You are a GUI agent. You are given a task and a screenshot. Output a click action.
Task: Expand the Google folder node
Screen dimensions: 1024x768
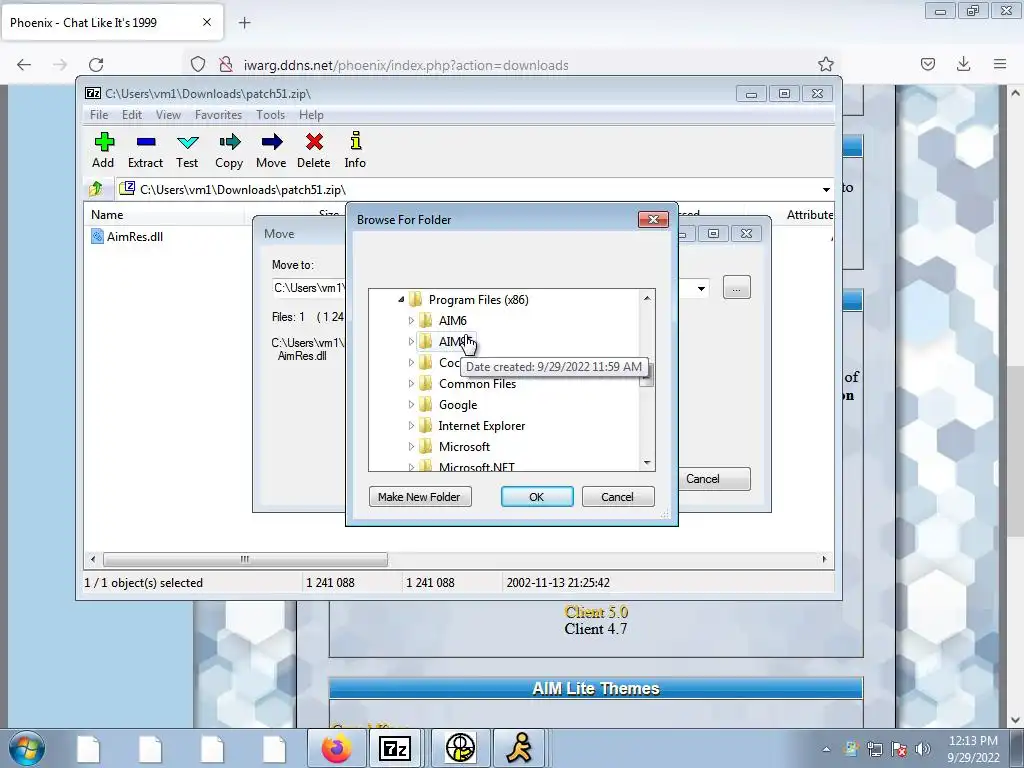[411, 404]
